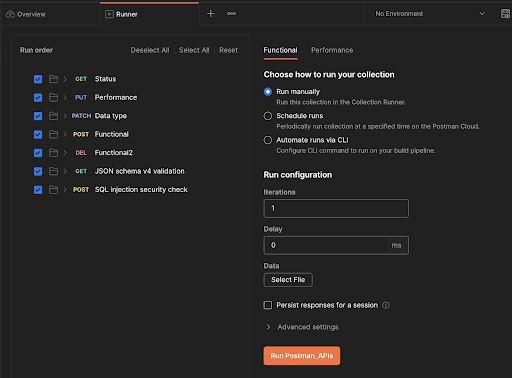Viewport: 512px width, 378px height.
Task: Select the Schedule runs radio option
Action: coord(268,116)
